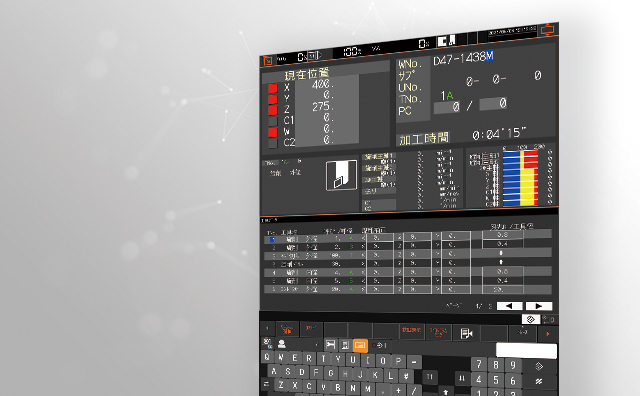Image resolution: width=640 pixels, height=396 pixels.
Task: Go to next tool data page arrow
Action: [539, 306]
